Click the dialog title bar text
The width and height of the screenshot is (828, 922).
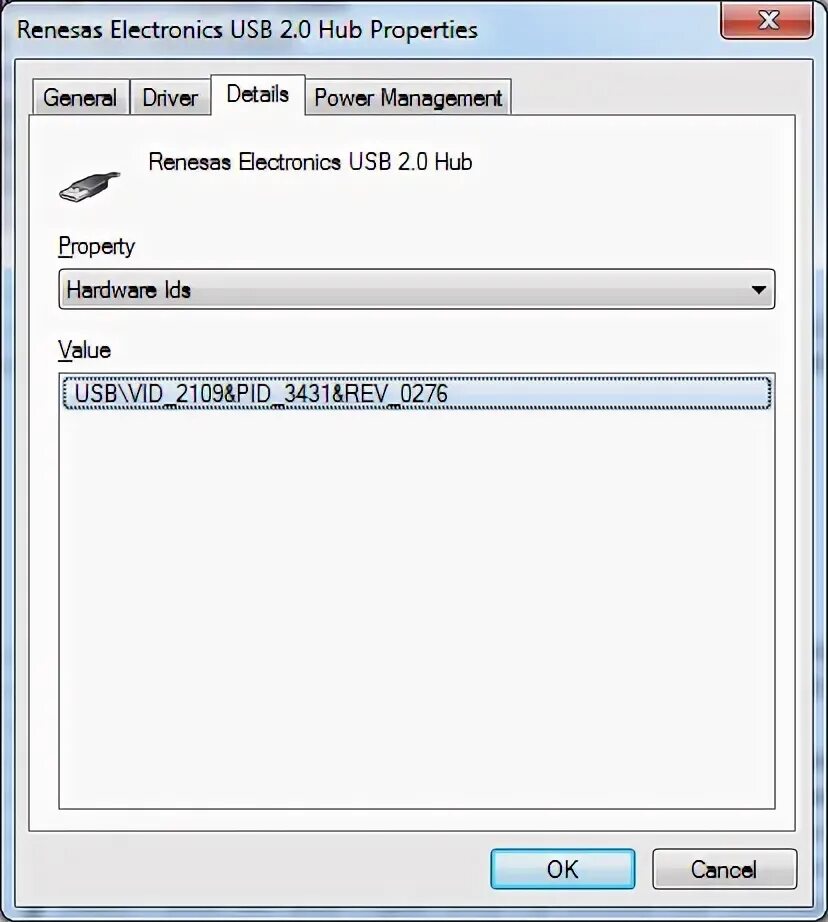click(x=248, y=29)
